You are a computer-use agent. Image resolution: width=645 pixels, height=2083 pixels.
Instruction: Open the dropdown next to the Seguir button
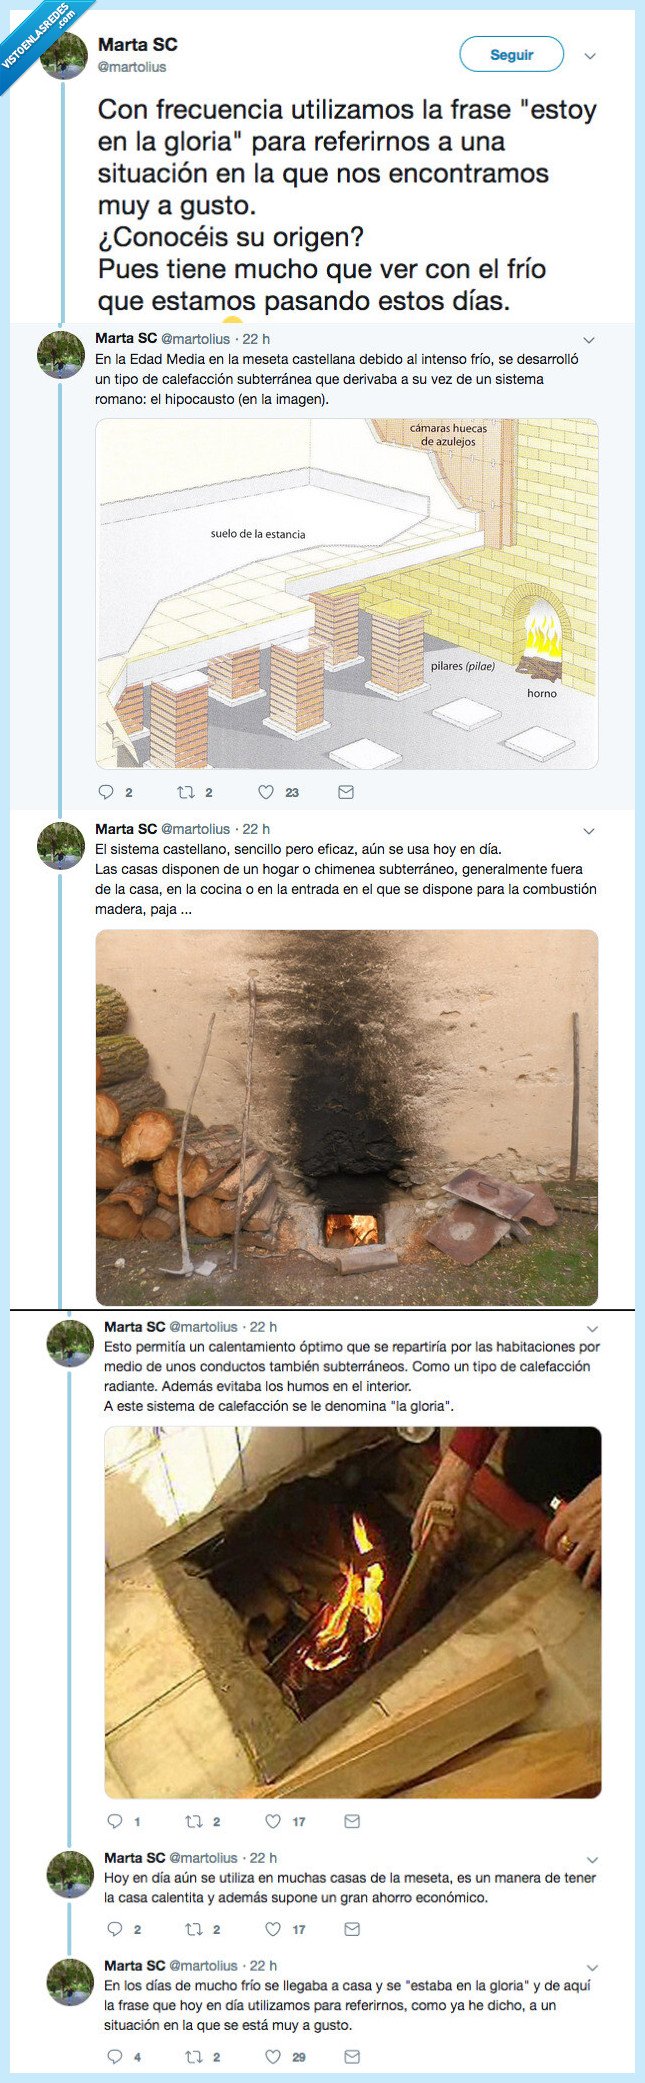(x=592, y=56)
